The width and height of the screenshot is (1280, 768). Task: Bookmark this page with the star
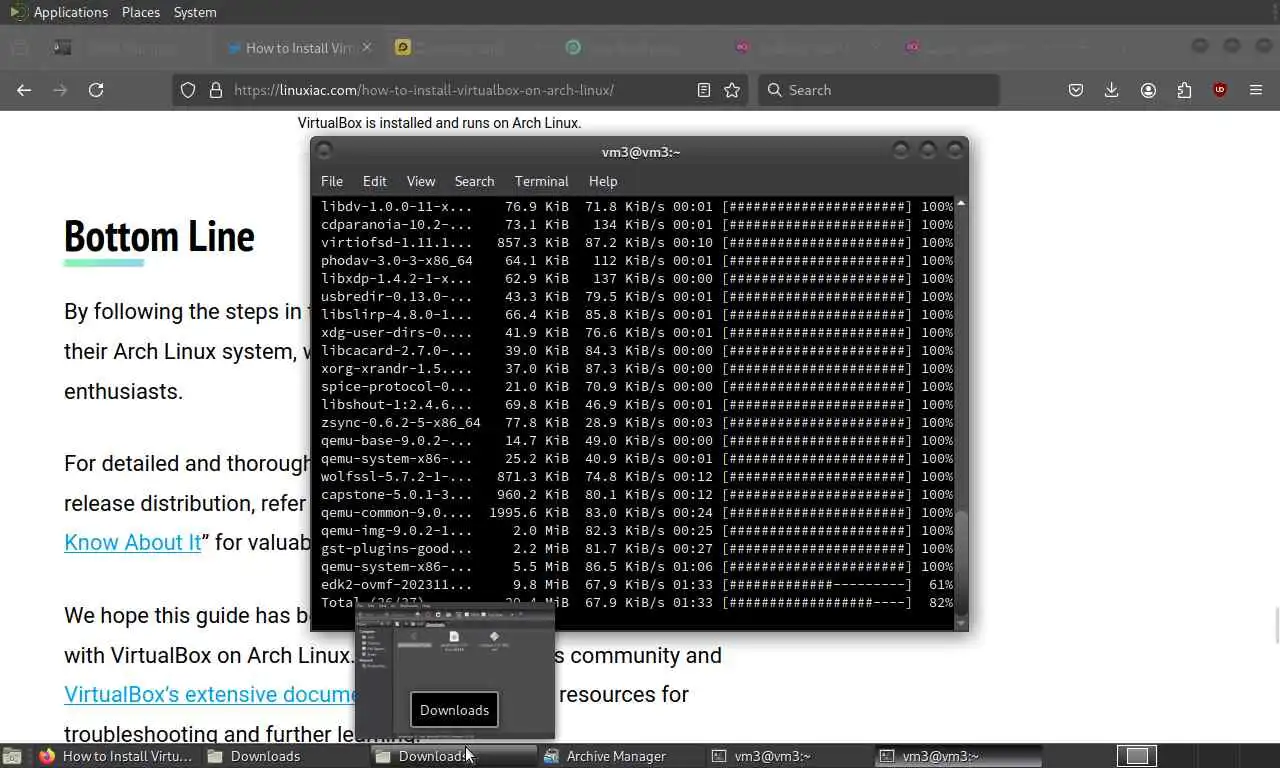pos(732,90)
